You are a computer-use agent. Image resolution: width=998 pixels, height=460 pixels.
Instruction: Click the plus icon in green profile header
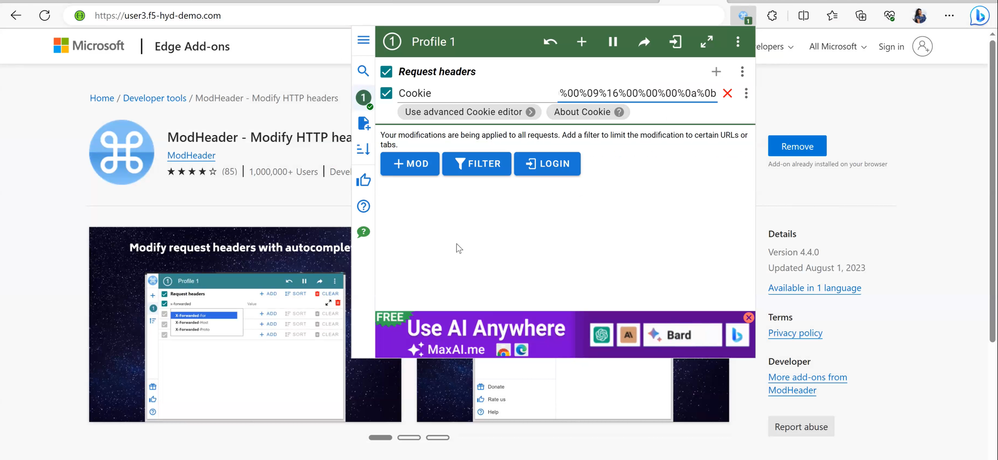(x=582, y=42)
